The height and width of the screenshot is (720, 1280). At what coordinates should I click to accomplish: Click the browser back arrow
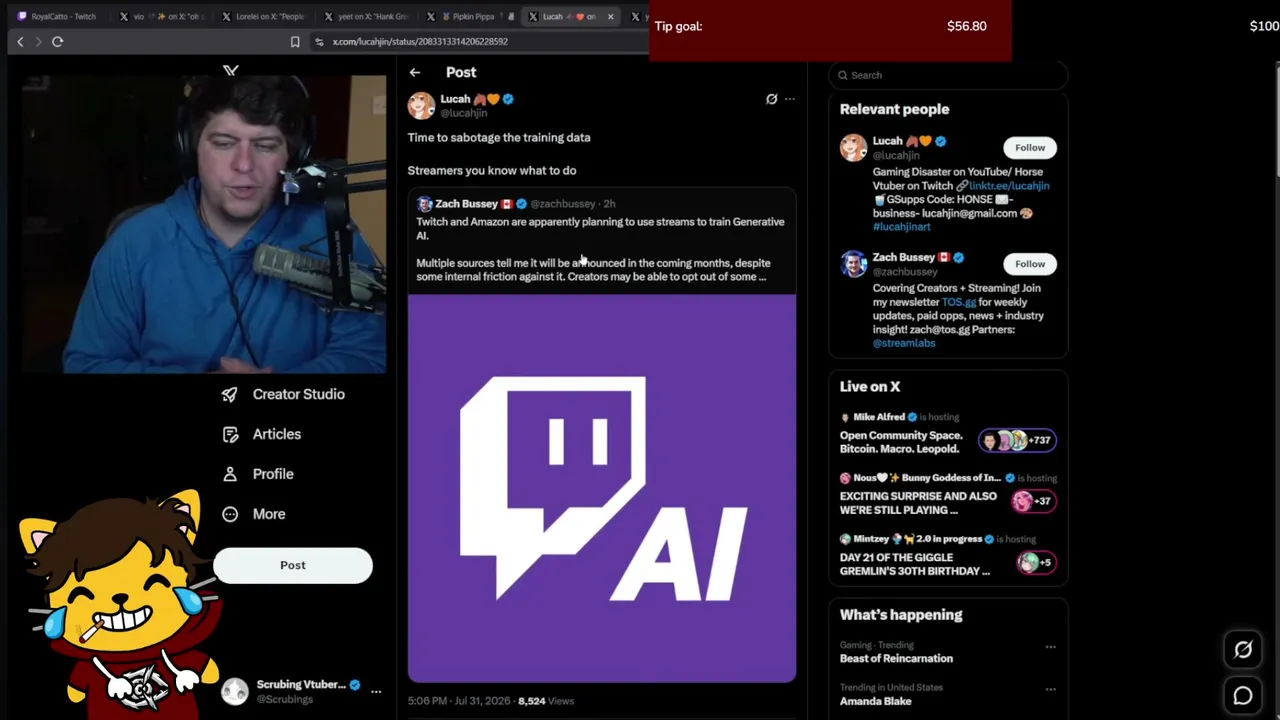20,41
